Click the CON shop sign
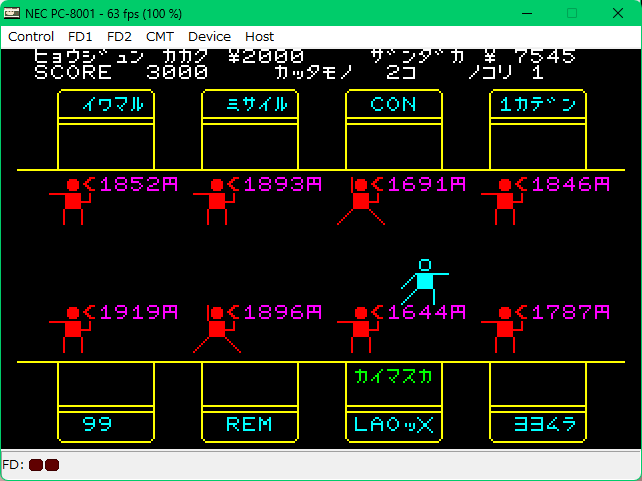642x481 pixels. [393, 104]
